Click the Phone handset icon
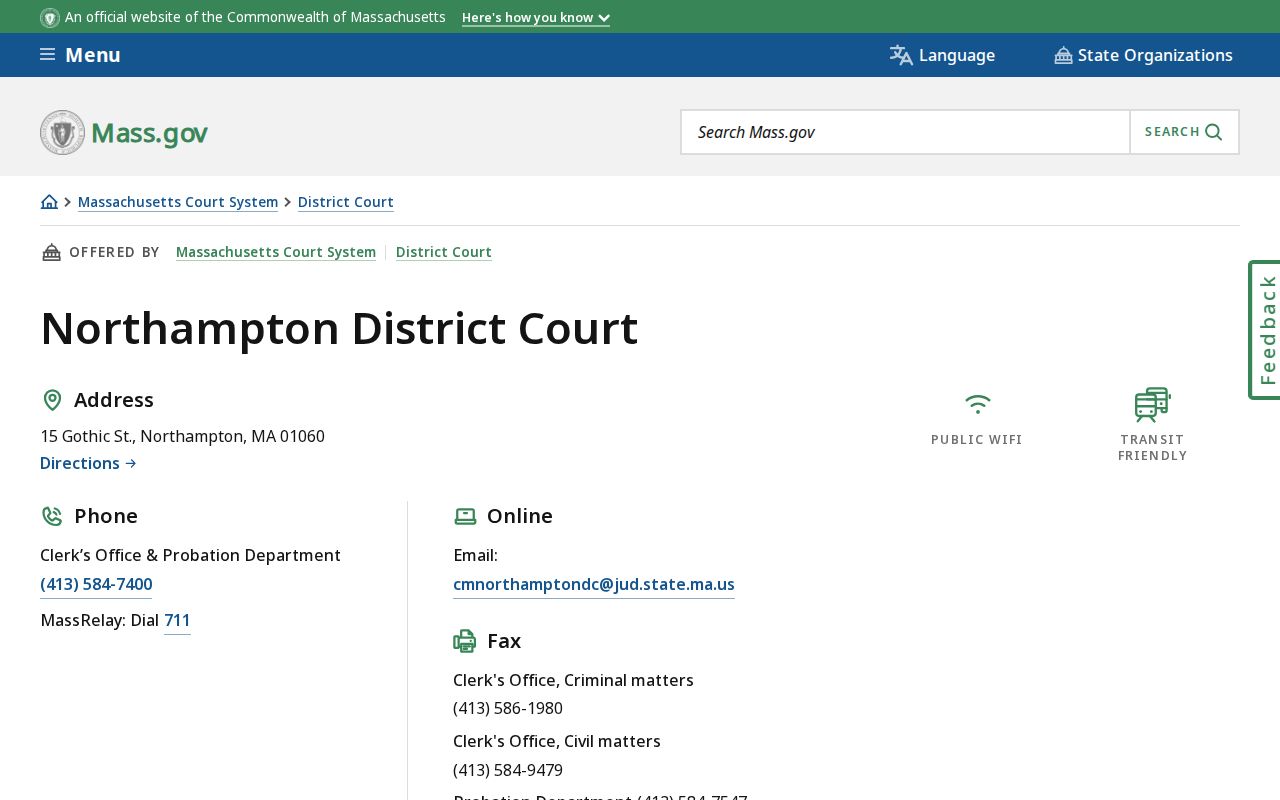The width and height of the screenshot is (1280, 800). coord(52,516)
